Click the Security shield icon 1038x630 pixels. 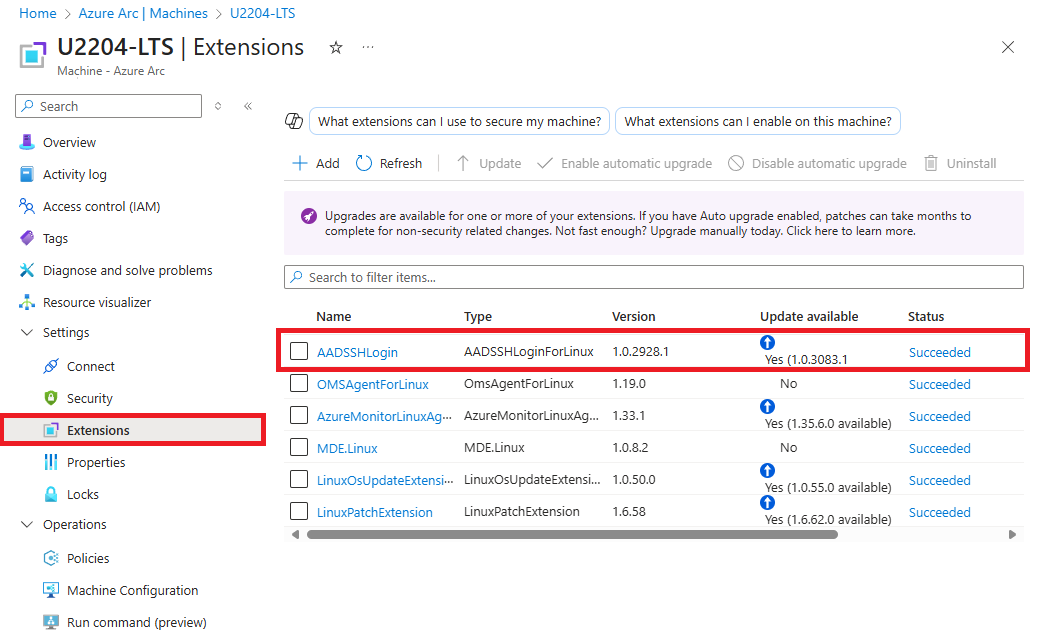51,398
